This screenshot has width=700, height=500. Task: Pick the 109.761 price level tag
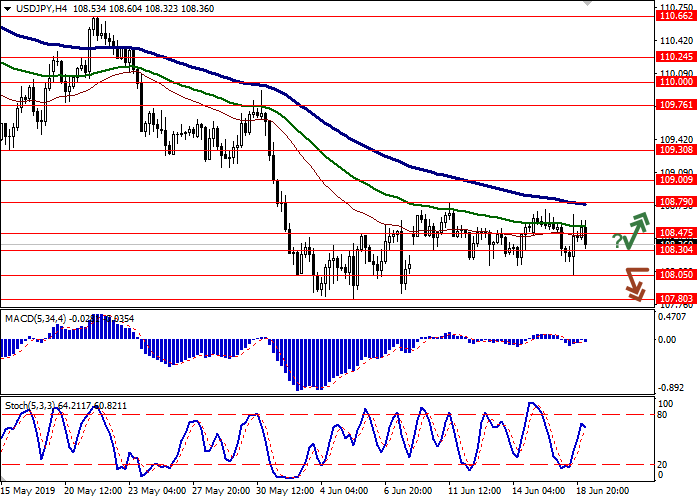coord(675,105)
